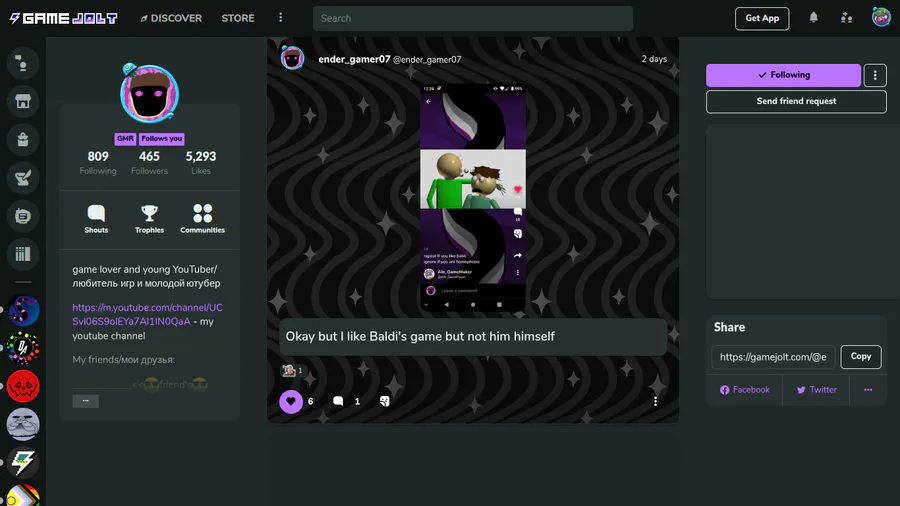The width and height of the screenshot is (900, 506).
Task: Open the Communities section
Action: [203, 219]
